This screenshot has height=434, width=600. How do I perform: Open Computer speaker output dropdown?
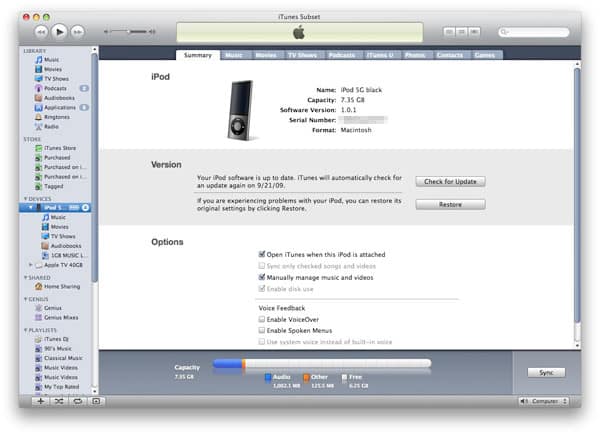544,401
